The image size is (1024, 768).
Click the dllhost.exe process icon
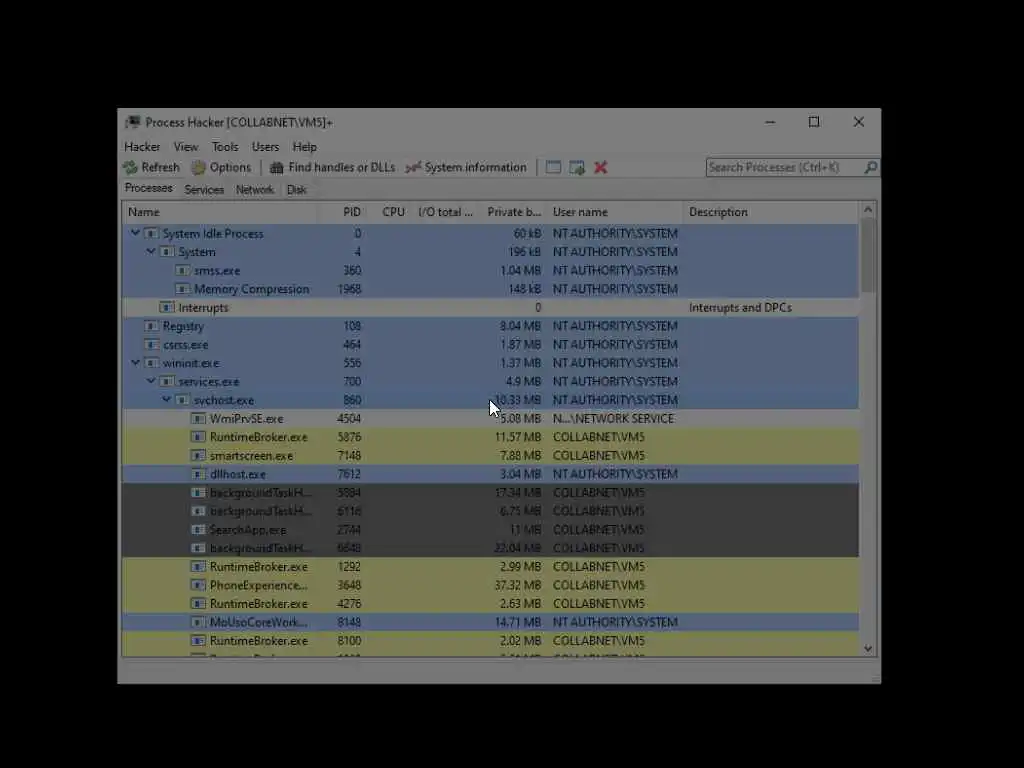(x=198, y=473)
